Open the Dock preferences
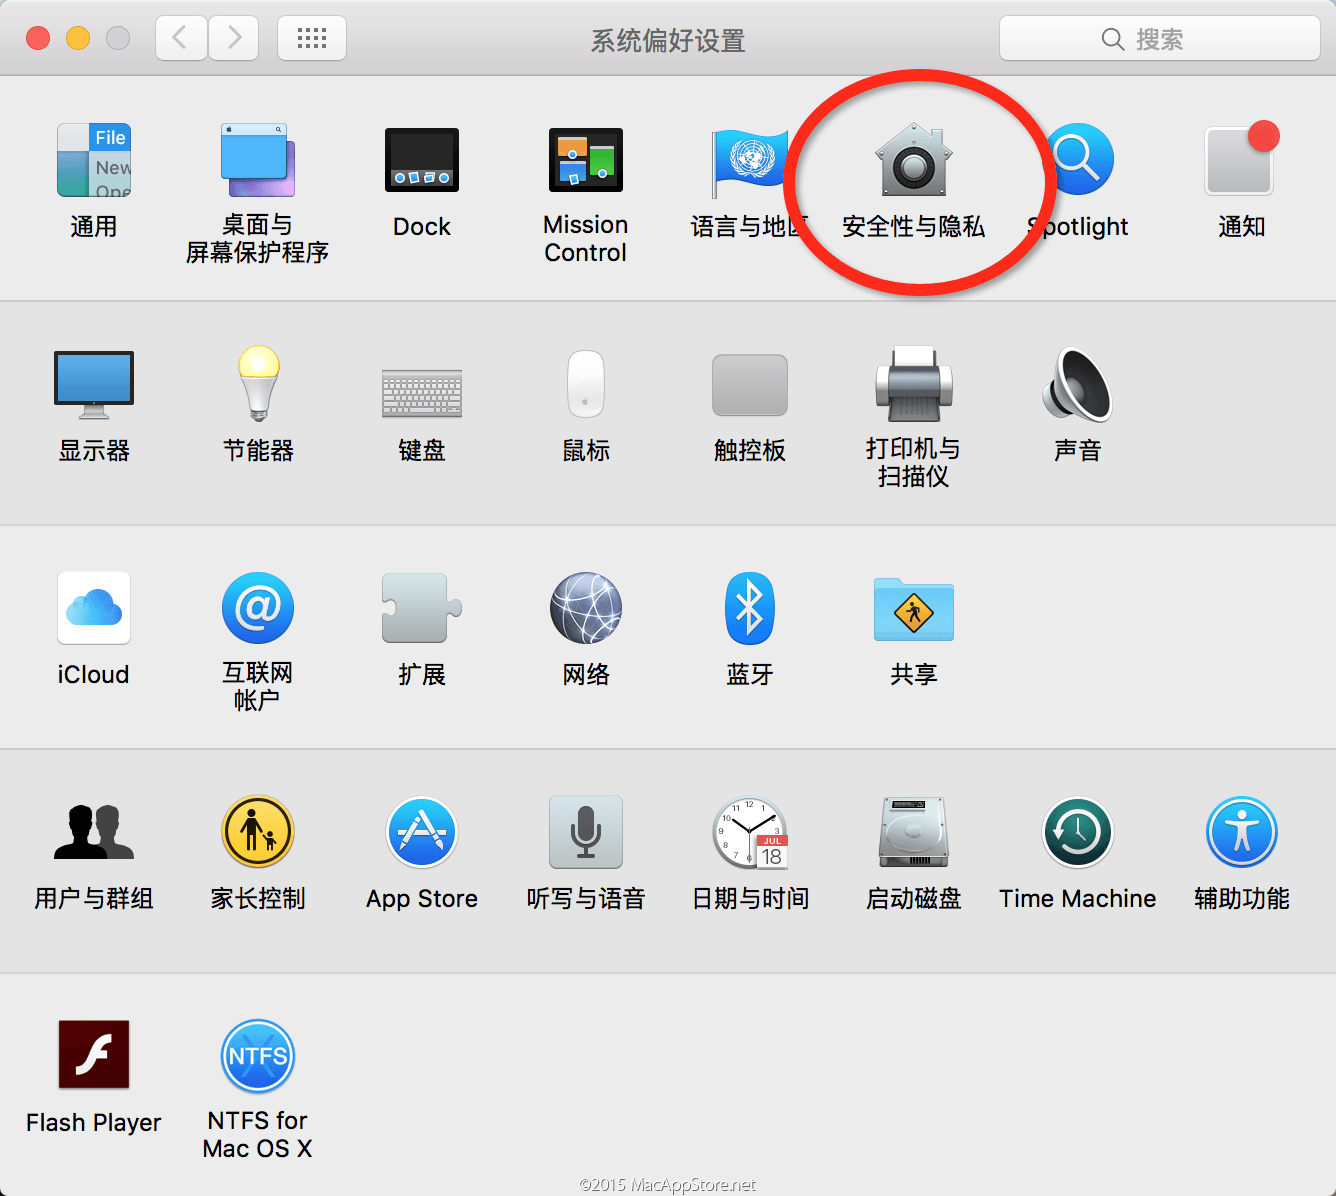The image size is (1336, 1196). pos(421,160)
